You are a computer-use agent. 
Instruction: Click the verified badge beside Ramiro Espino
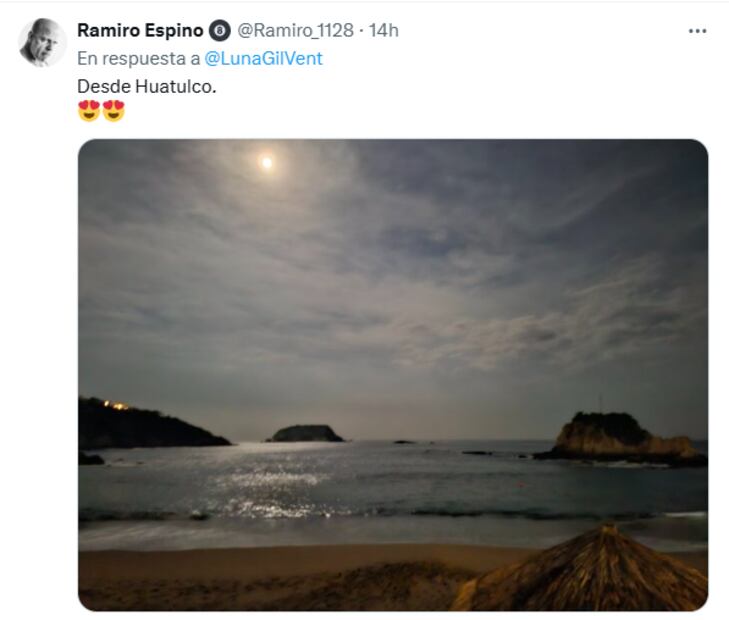click(x=221, y=31)
